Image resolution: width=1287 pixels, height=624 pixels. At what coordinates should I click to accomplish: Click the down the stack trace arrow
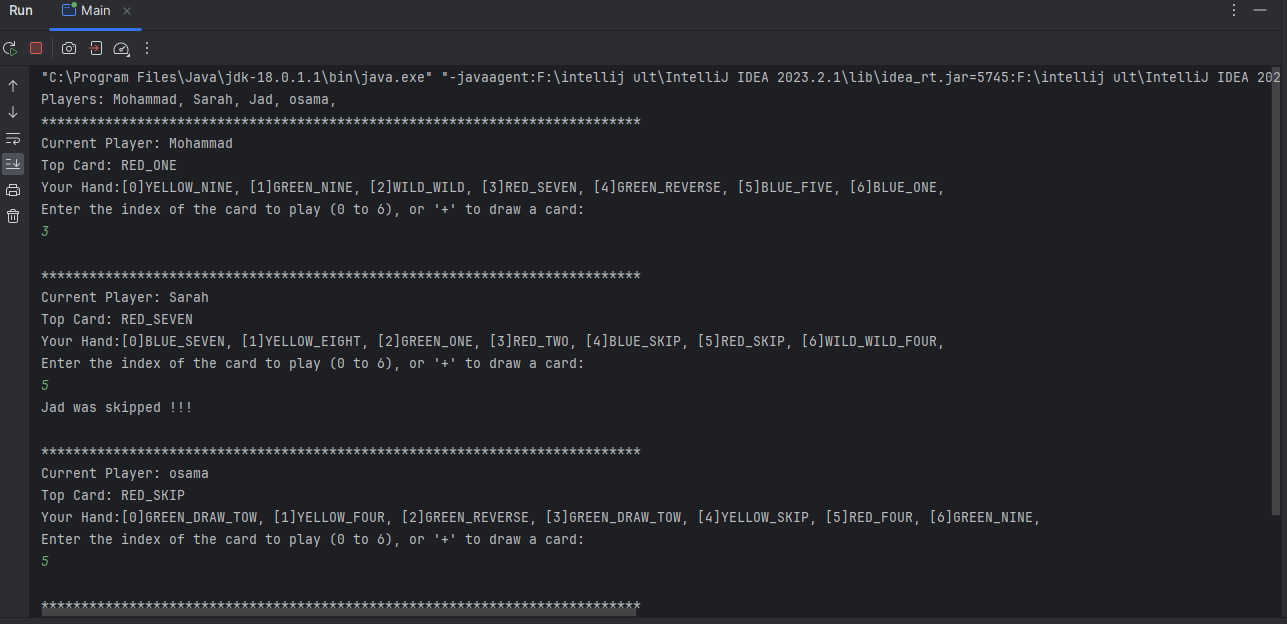[x=13, y=112]
